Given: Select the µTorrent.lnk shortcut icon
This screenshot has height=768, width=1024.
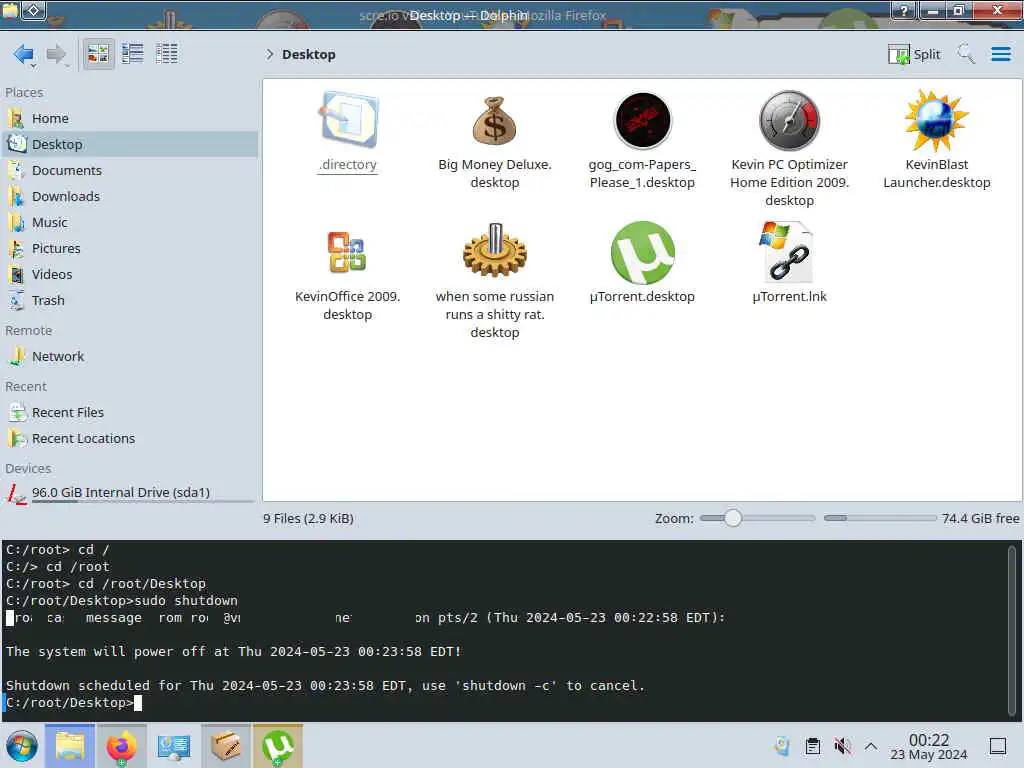Looking at the screenshot, I should pos(788,252).
